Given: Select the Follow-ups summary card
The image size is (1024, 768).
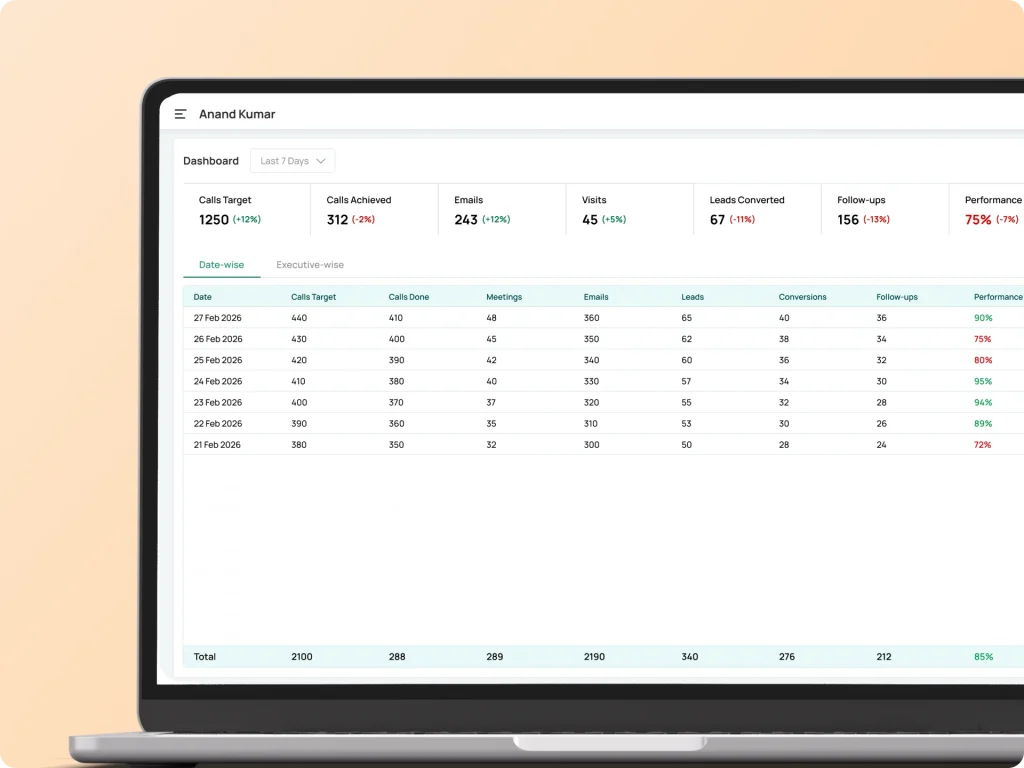Looking at the screenshot, I should coord(885,210).
